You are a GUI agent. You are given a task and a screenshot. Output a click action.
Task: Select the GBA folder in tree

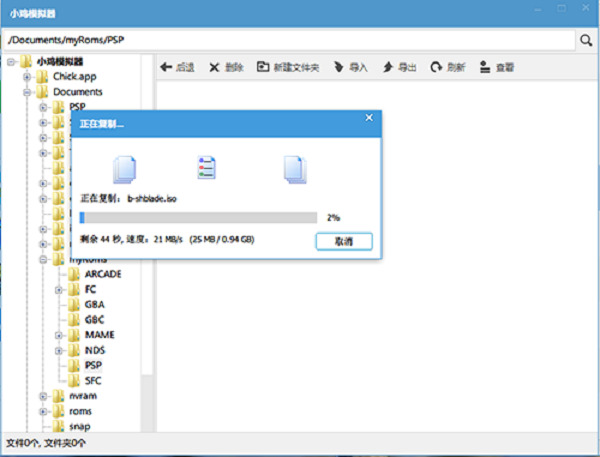coord(96,305)
